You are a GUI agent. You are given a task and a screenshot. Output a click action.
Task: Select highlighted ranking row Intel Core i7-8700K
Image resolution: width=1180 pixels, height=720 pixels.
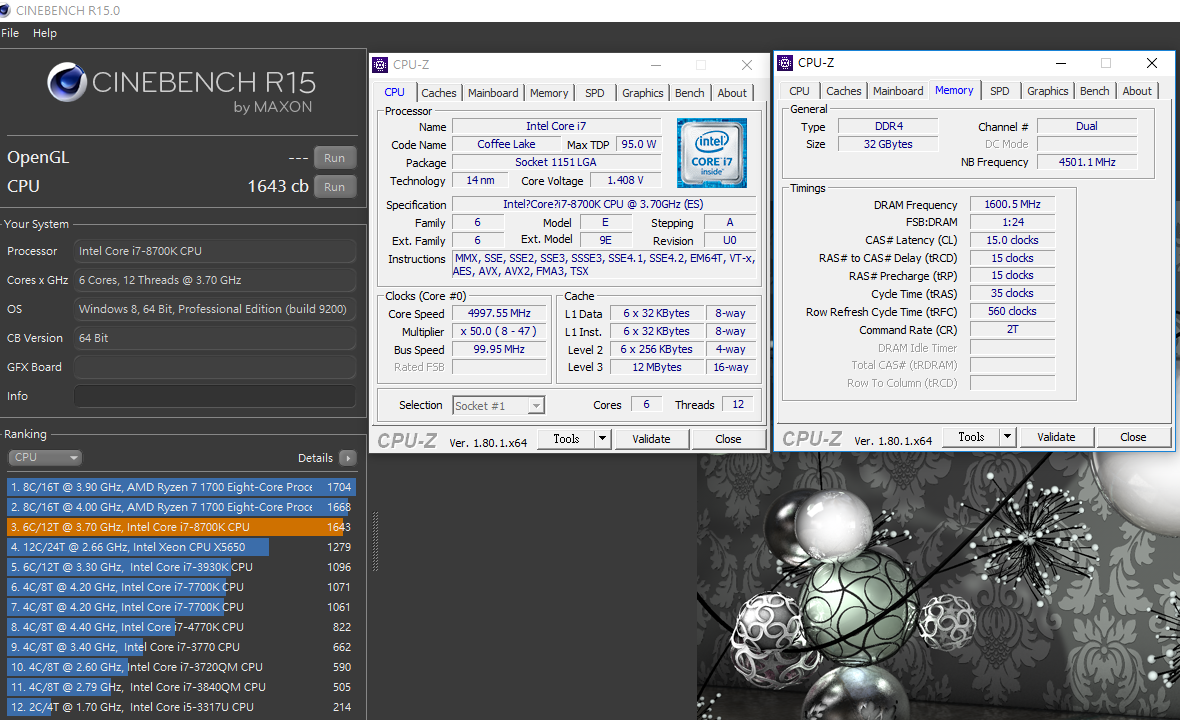181,527
